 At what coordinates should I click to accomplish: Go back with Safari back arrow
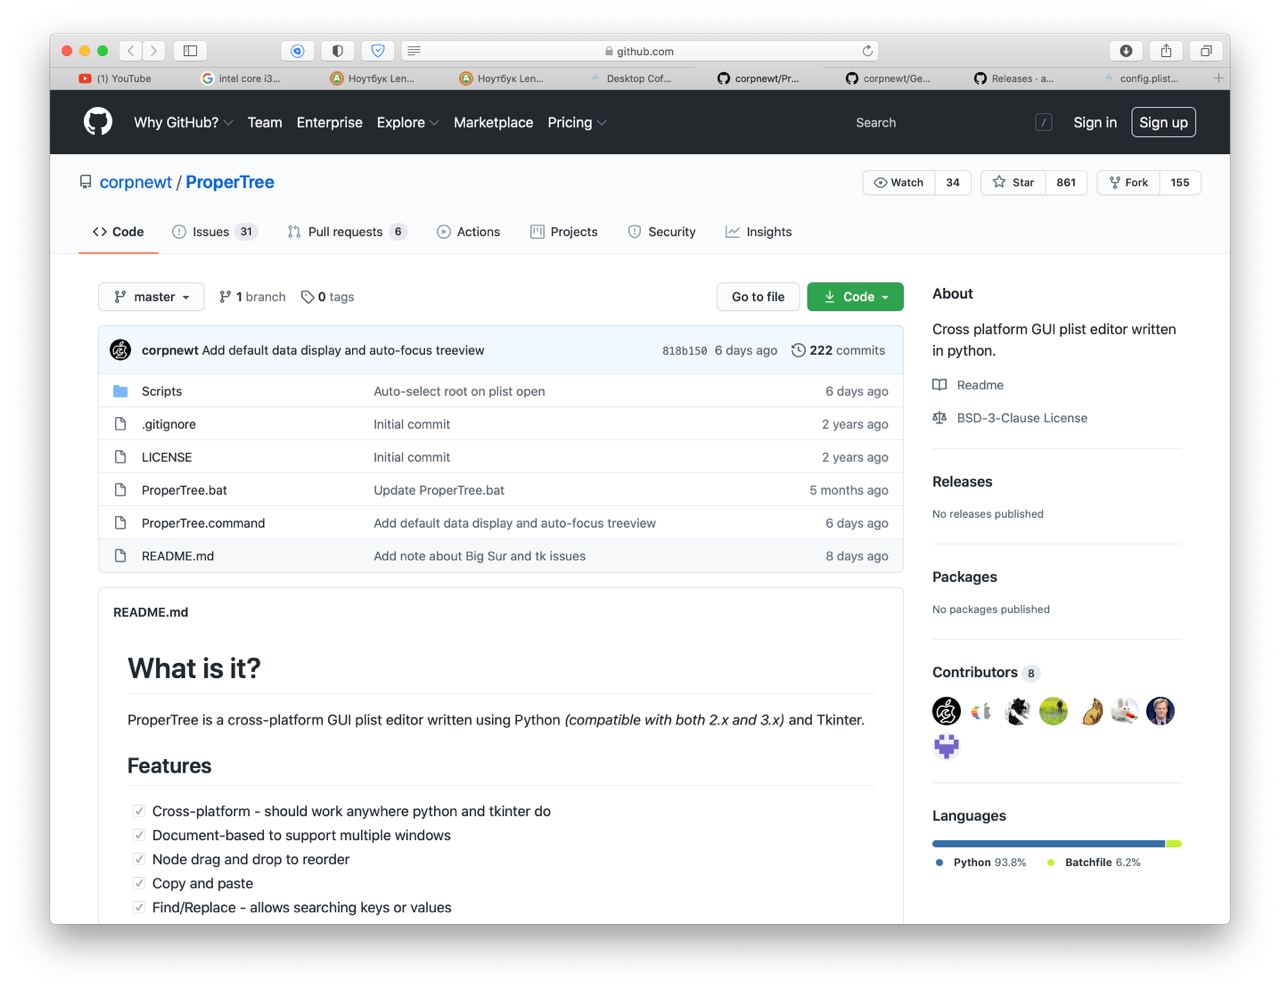[x=130, y=50]
